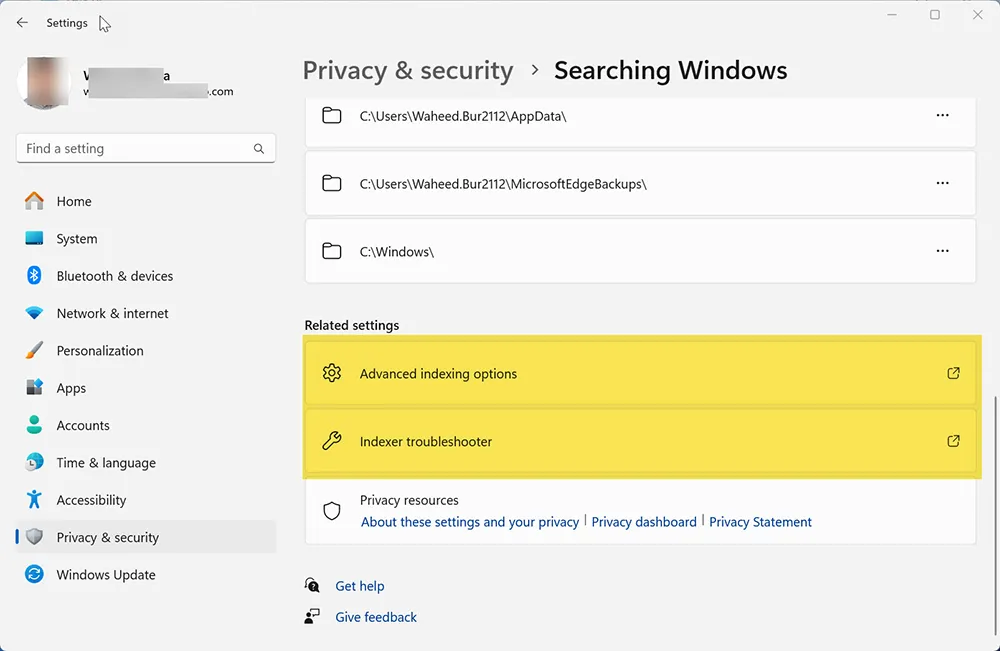This screenshot has height=651, width=1000.
Task: Open the Privacy dashboard link
Action: [644, 521]
